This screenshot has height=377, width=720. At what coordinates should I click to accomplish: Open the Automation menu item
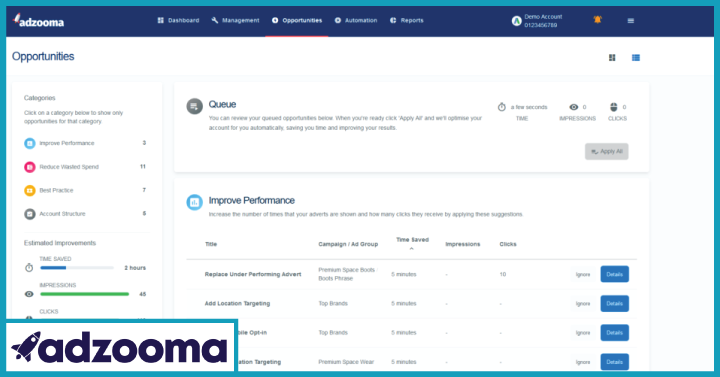[356, 20]
